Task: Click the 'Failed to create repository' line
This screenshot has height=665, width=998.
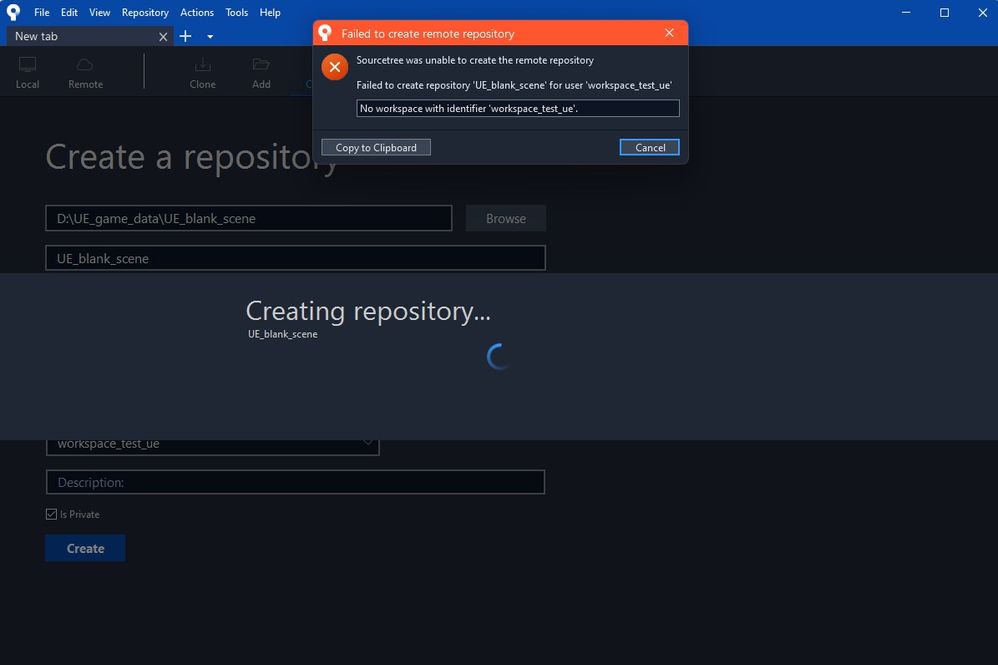Action: pos(514,85)
